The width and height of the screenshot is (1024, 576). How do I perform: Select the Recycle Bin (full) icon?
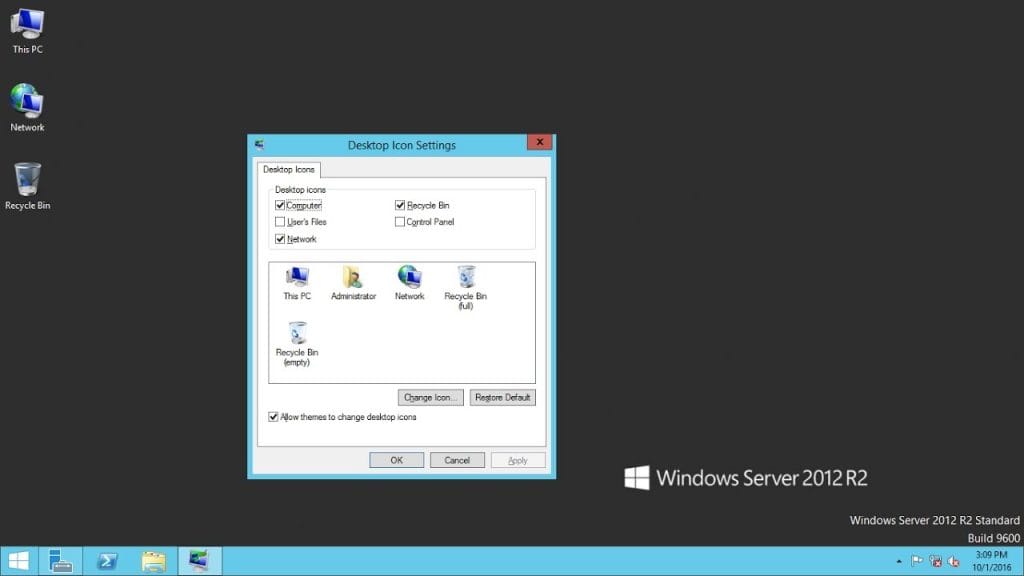pos(465,278)
